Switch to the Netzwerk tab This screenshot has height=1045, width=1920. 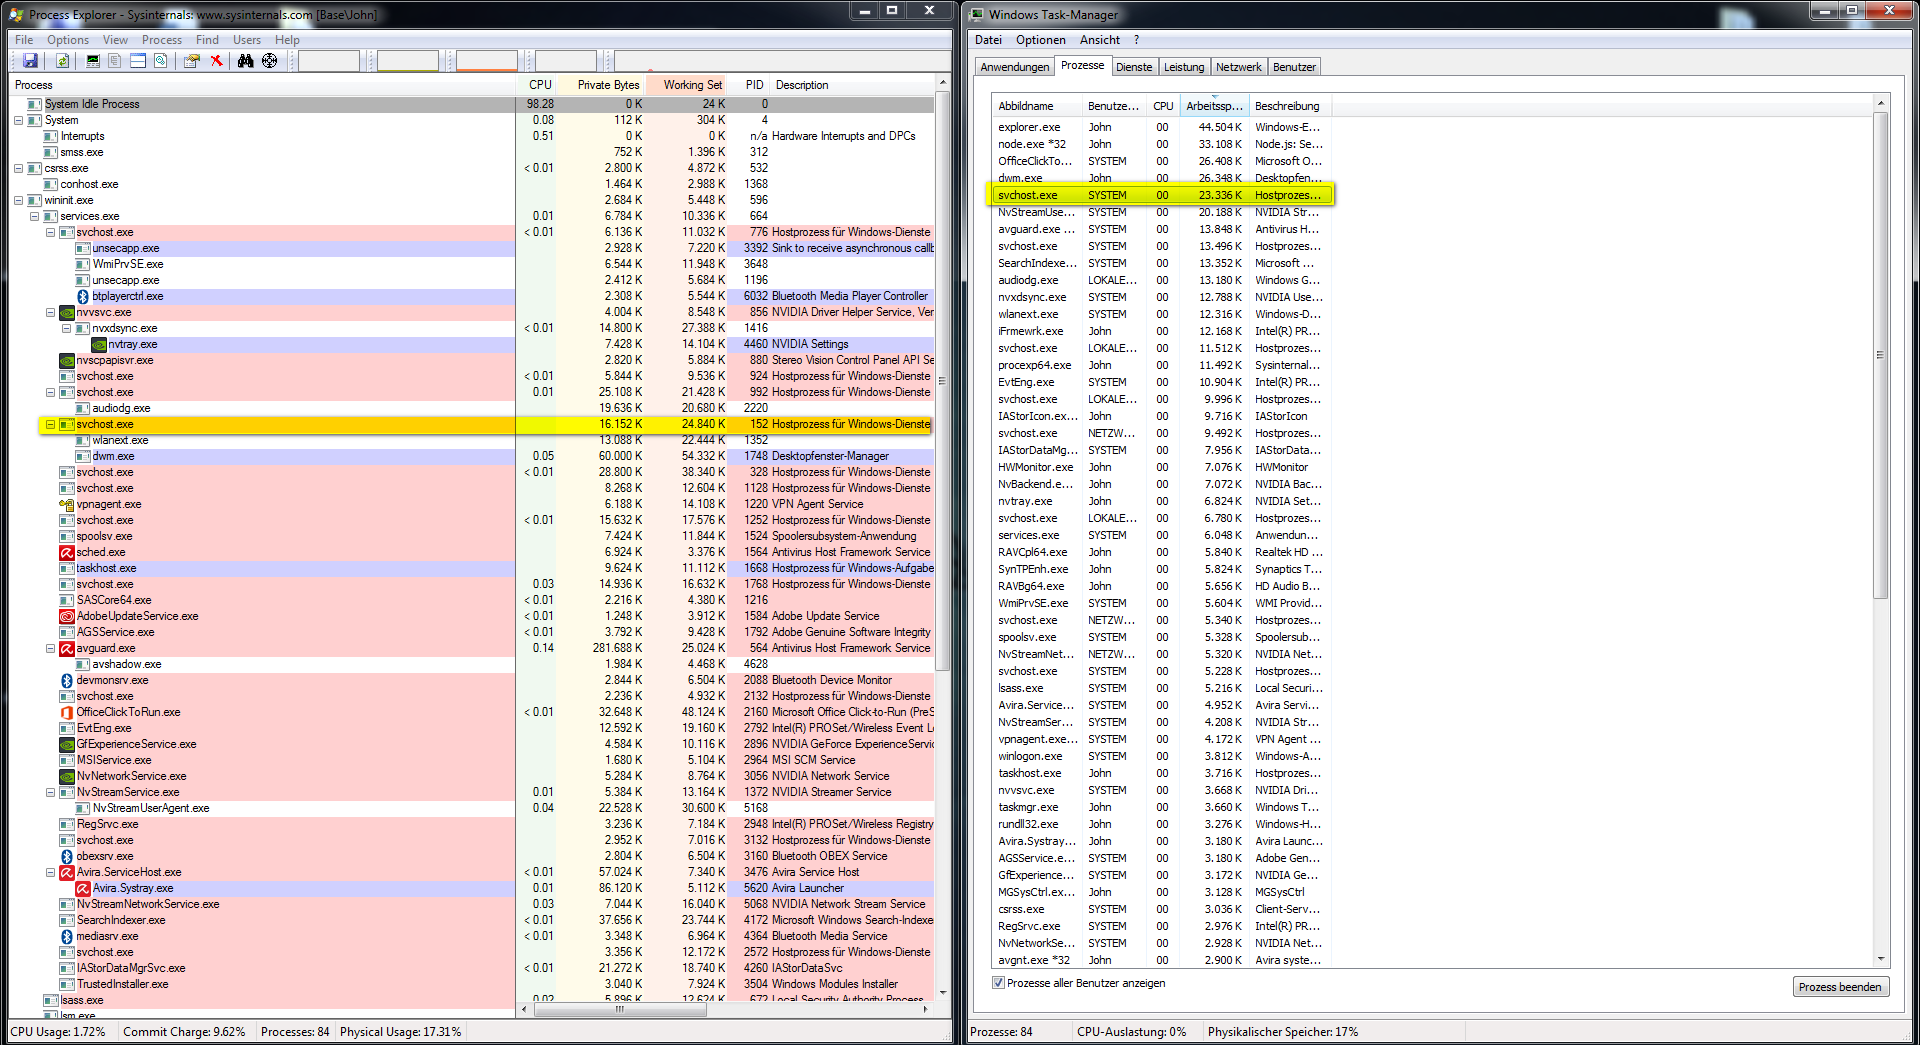[1239, 67]
